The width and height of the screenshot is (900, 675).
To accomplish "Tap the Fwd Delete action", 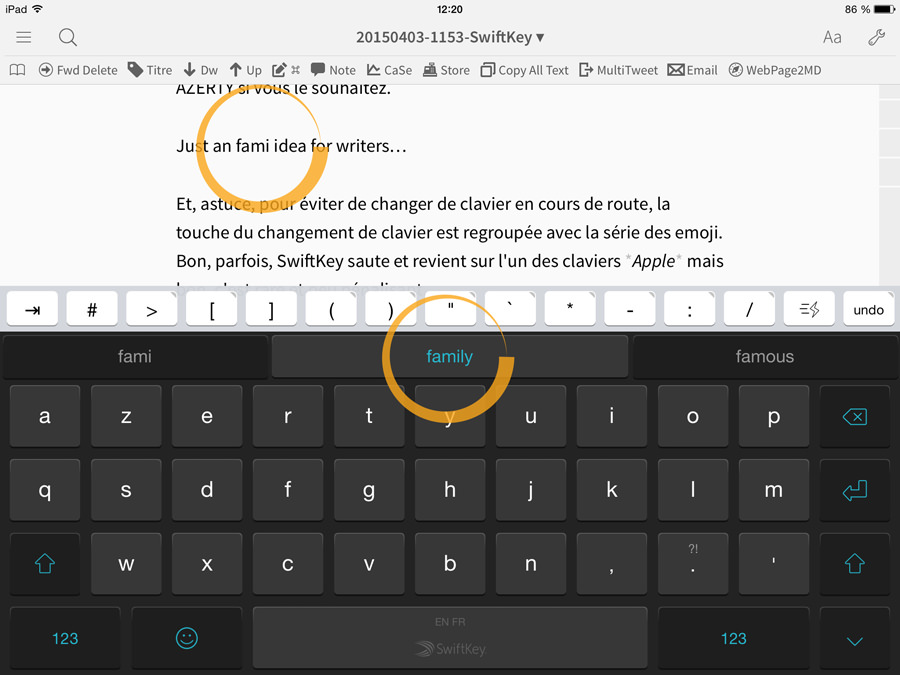I will tap(78, 70).
